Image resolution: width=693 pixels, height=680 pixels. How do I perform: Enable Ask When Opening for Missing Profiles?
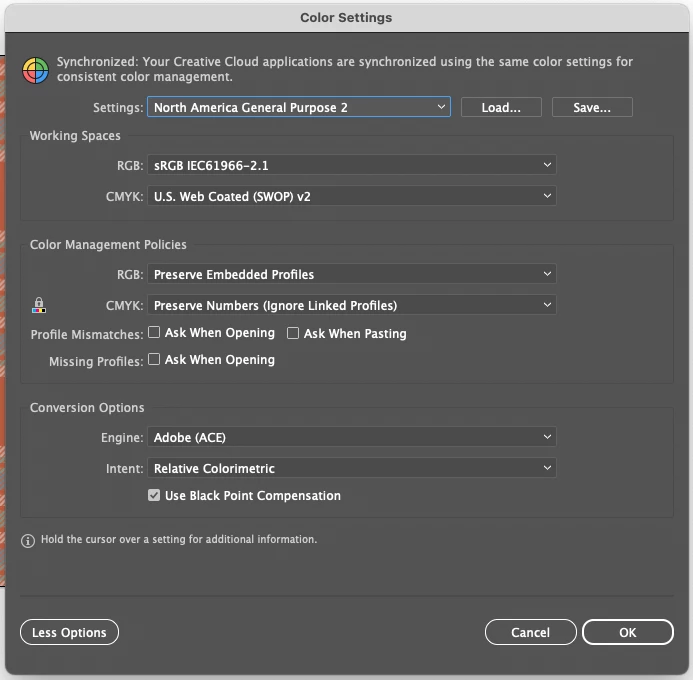(x=154, y=359)
